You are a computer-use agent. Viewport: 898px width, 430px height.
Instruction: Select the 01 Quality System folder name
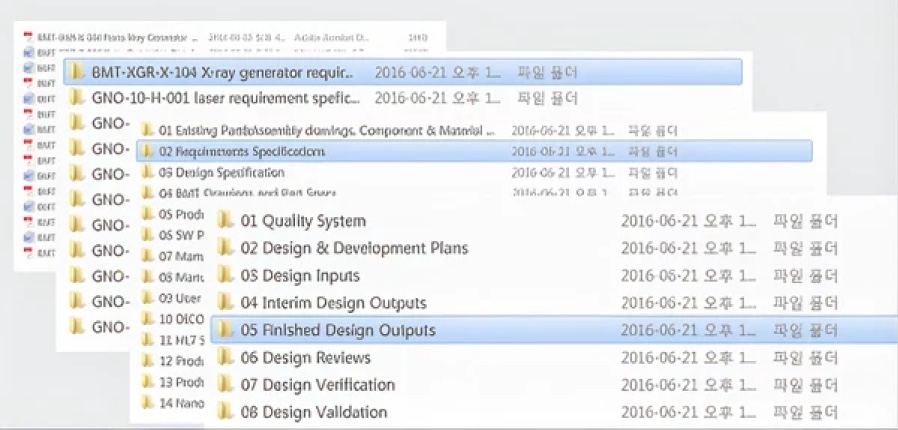pos(303,221)
